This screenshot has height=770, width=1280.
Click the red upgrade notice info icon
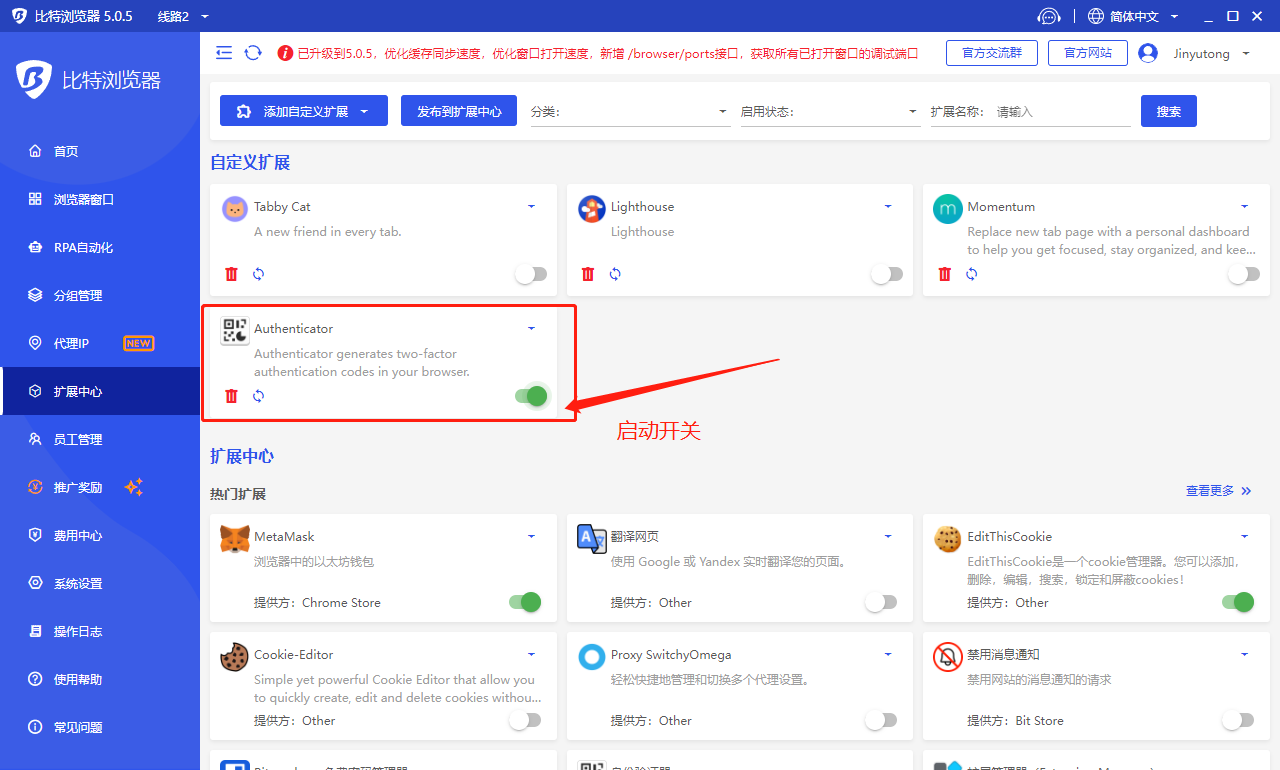click(x=286, y=53)
